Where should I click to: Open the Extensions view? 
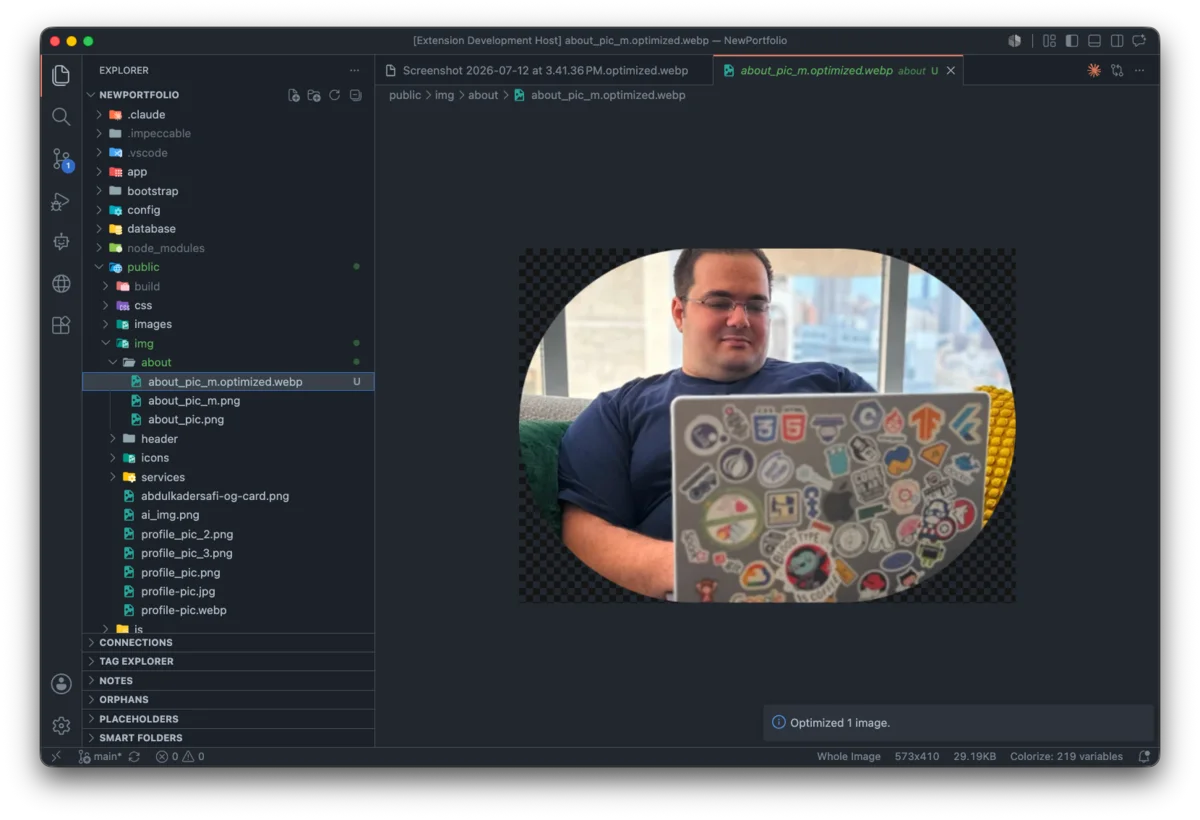tap(61, 325)
